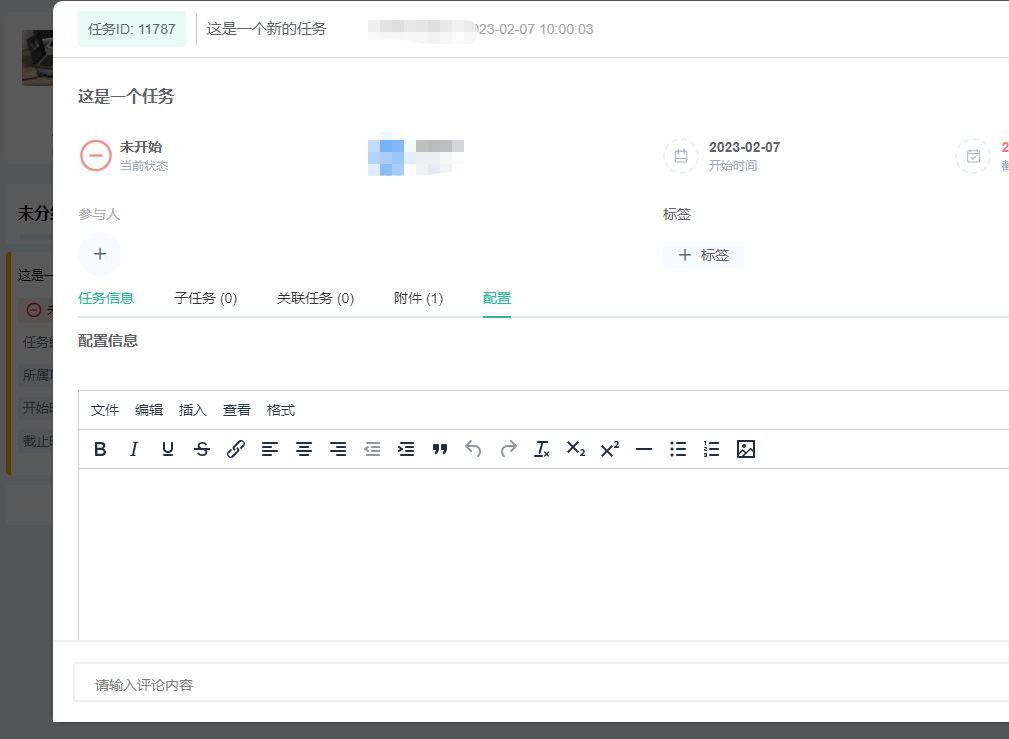Apply italic formatting in editor
The image size is (1009, 739).
pos(134,450)
